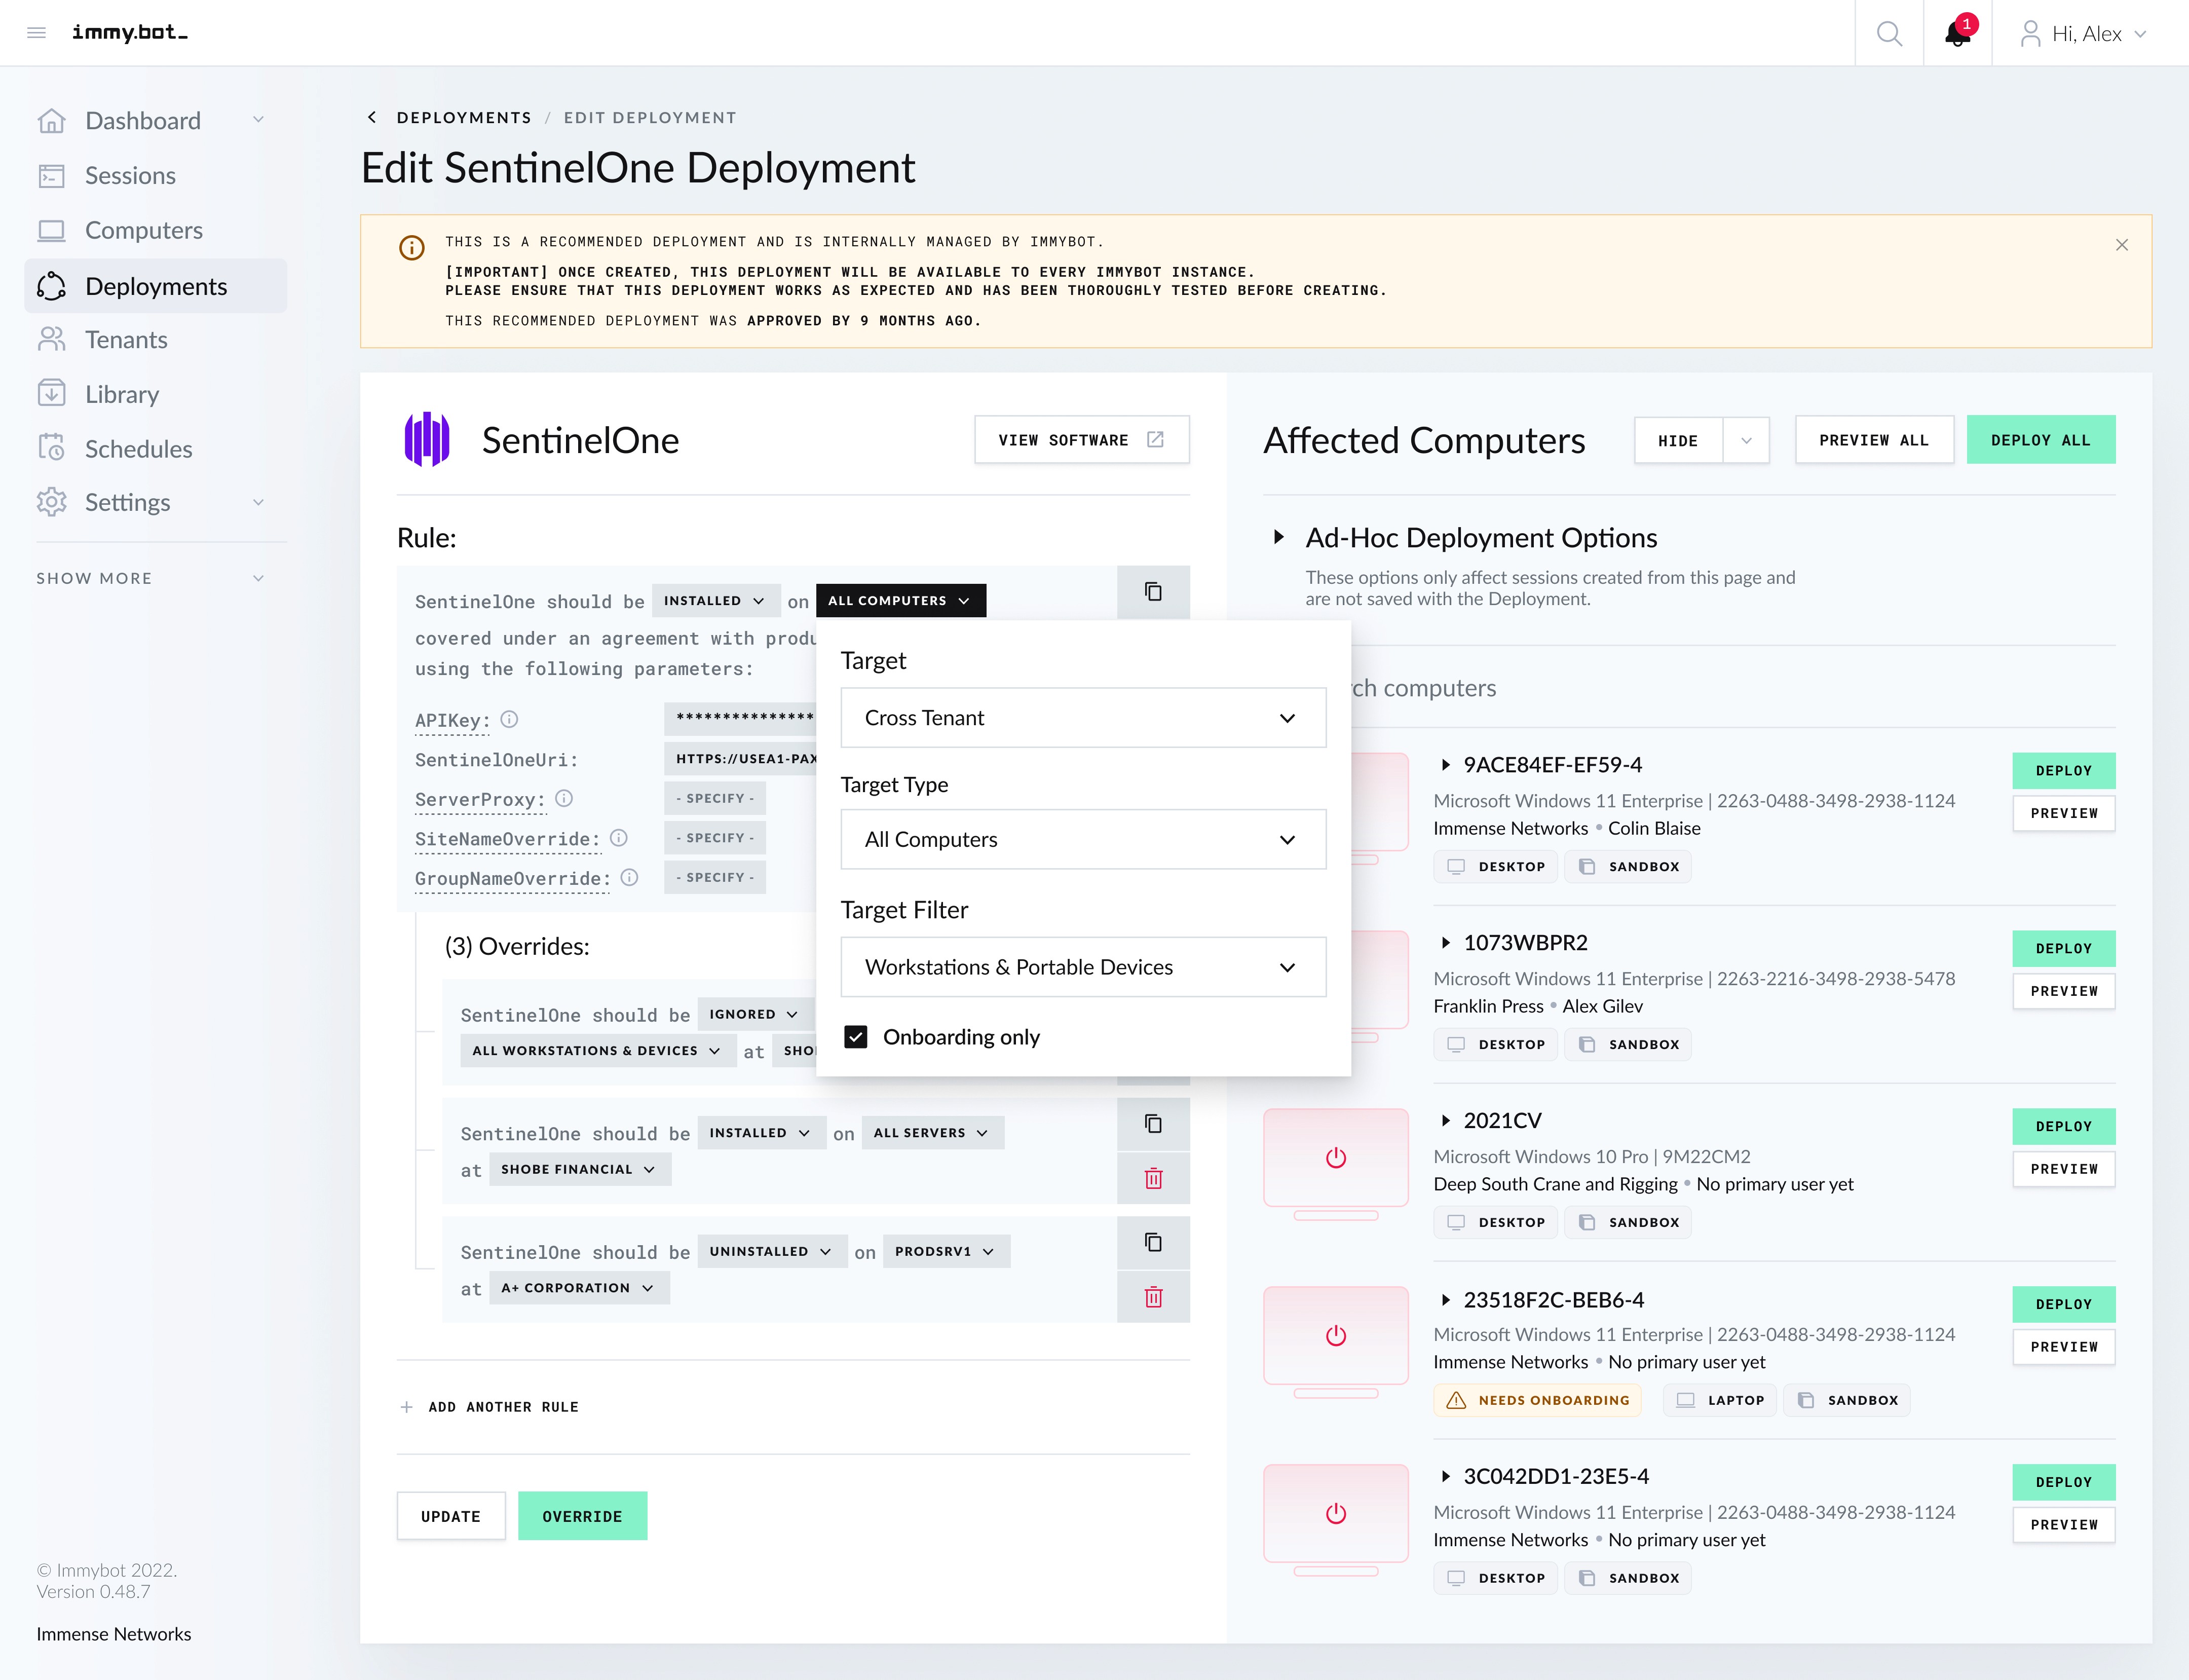Click the search magnifier icon
The width and height of the screenshot is (2189, 1680).
click(x=1888, y=34)
